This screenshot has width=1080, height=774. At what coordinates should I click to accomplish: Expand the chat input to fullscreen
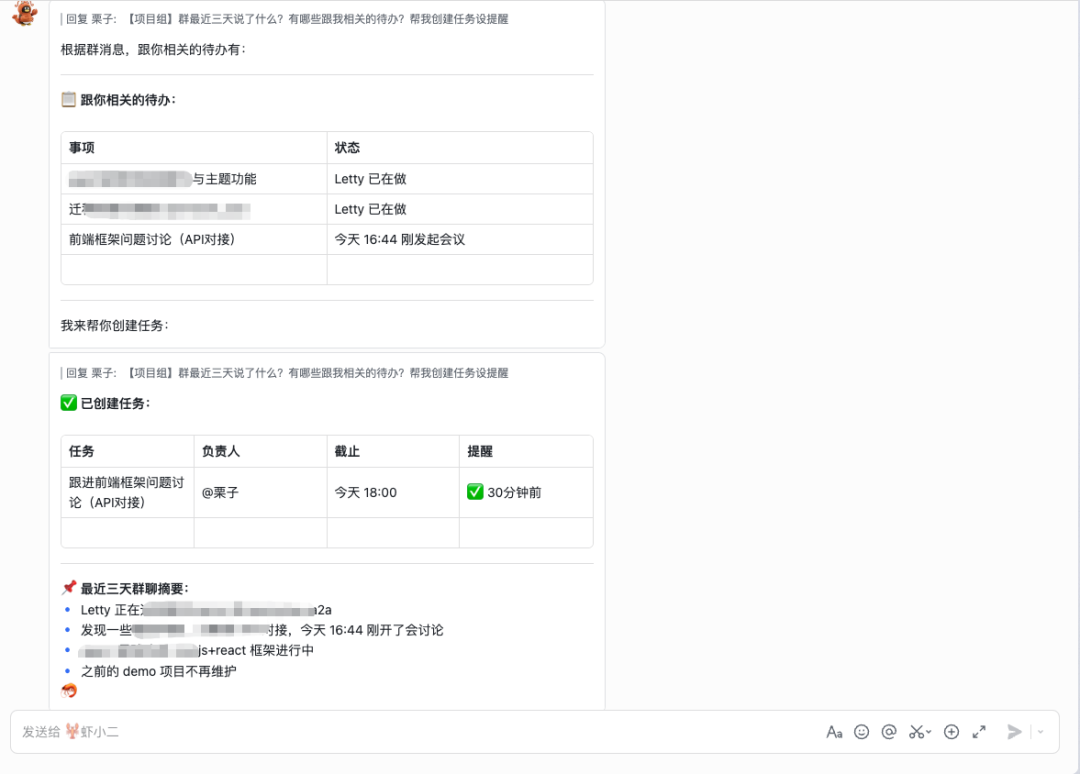[x=978, y=731]
